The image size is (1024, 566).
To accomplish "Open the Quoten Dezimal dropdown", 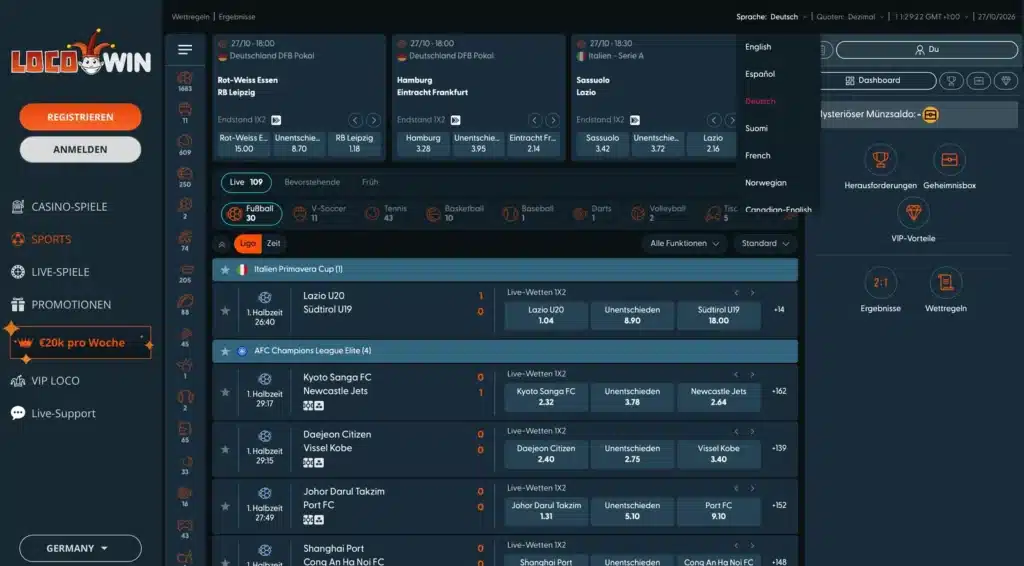I will 850,17.
